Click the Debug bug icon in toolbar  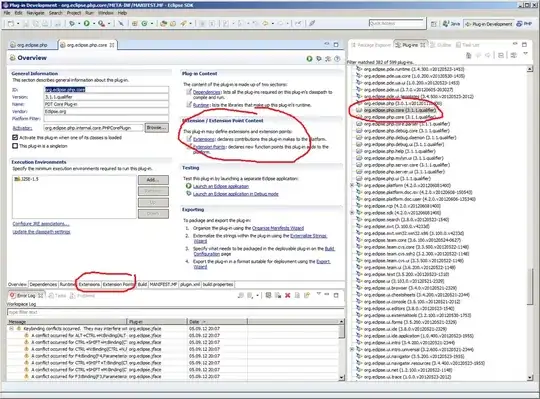pos(72,23)
